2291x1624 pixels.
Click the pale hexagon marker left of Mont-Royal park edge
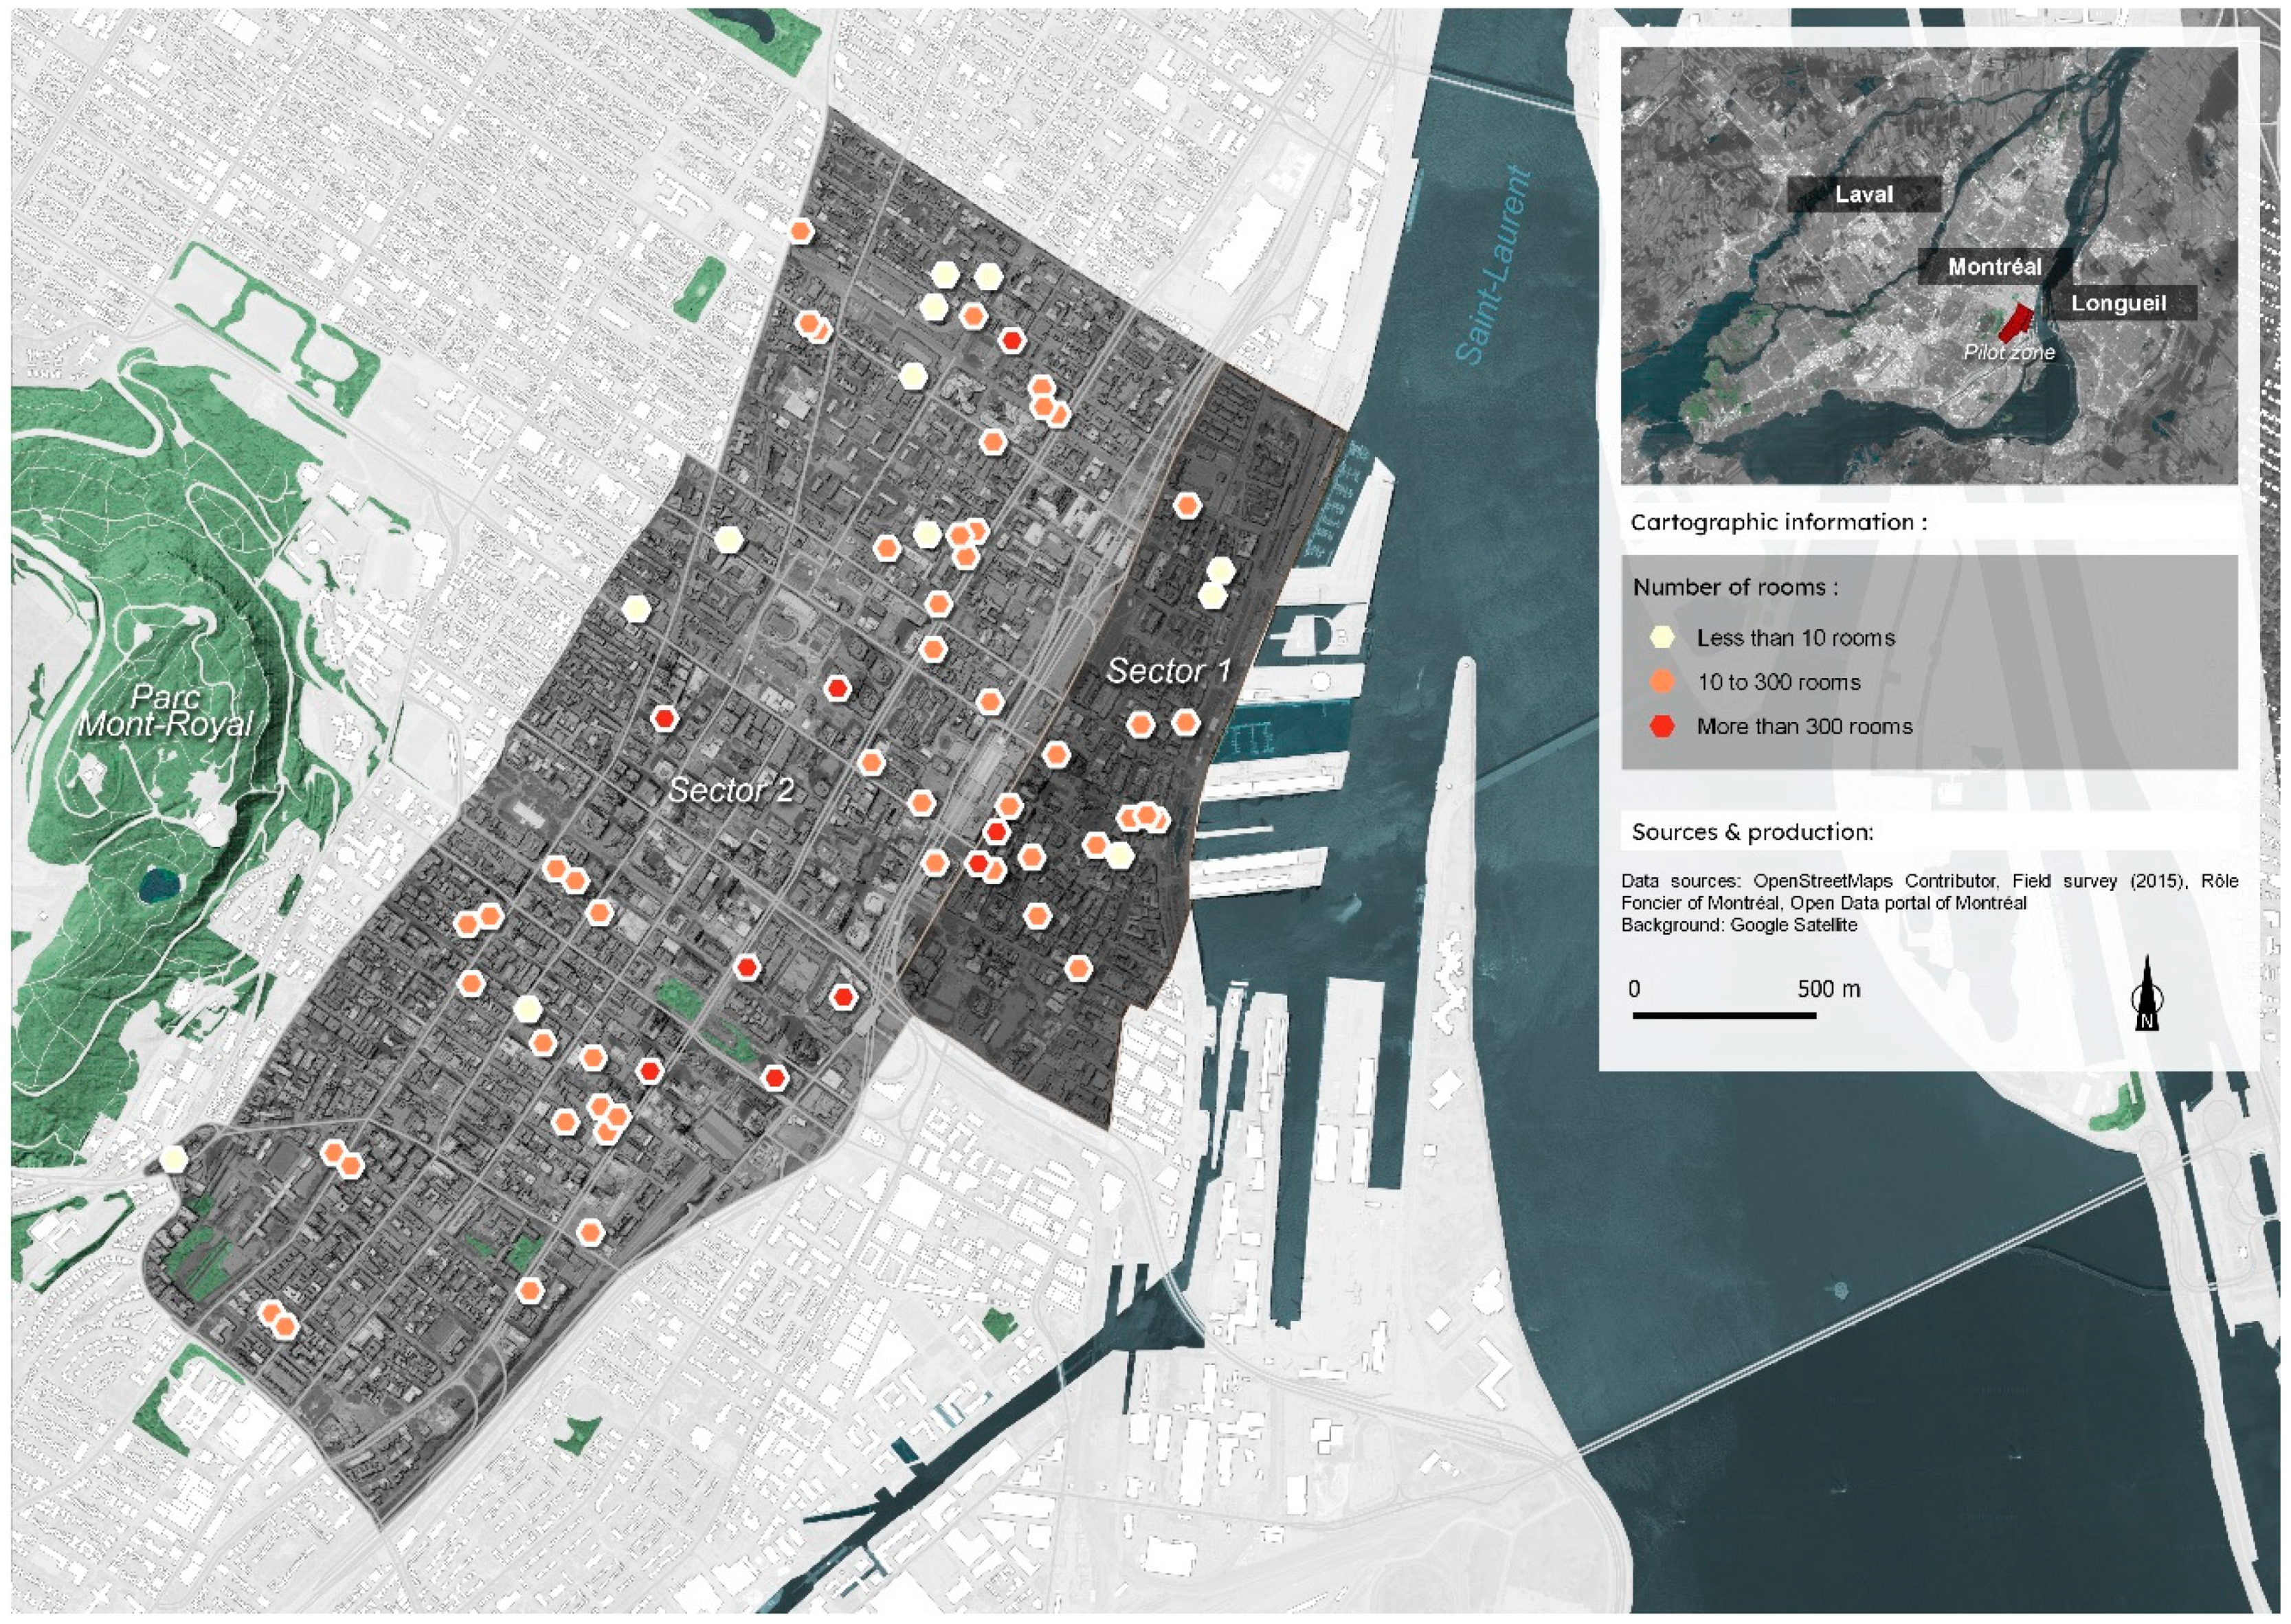(174, 1159)
